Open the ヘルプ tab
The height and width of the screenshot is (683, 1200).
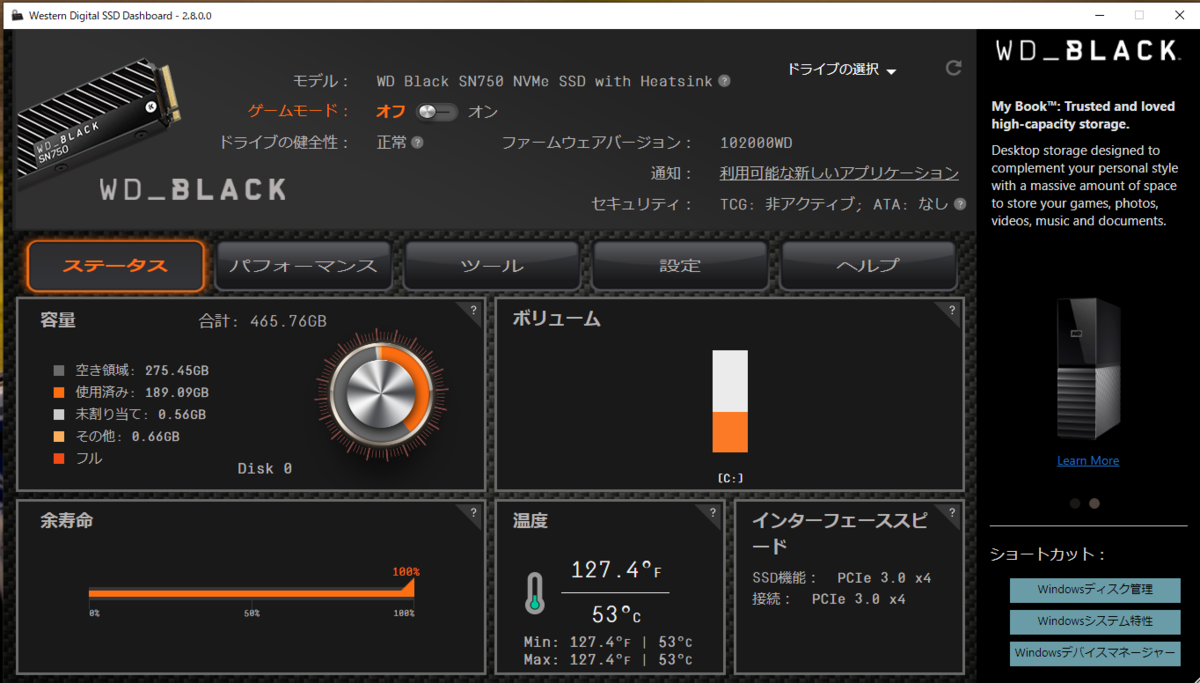tap(868, 266)
